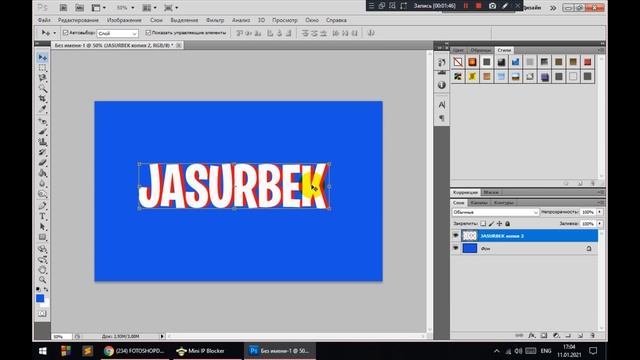Viewport: 640px width, 360px height.
Task: Swap foreground and background colors
Action: (x=46, y=289)
